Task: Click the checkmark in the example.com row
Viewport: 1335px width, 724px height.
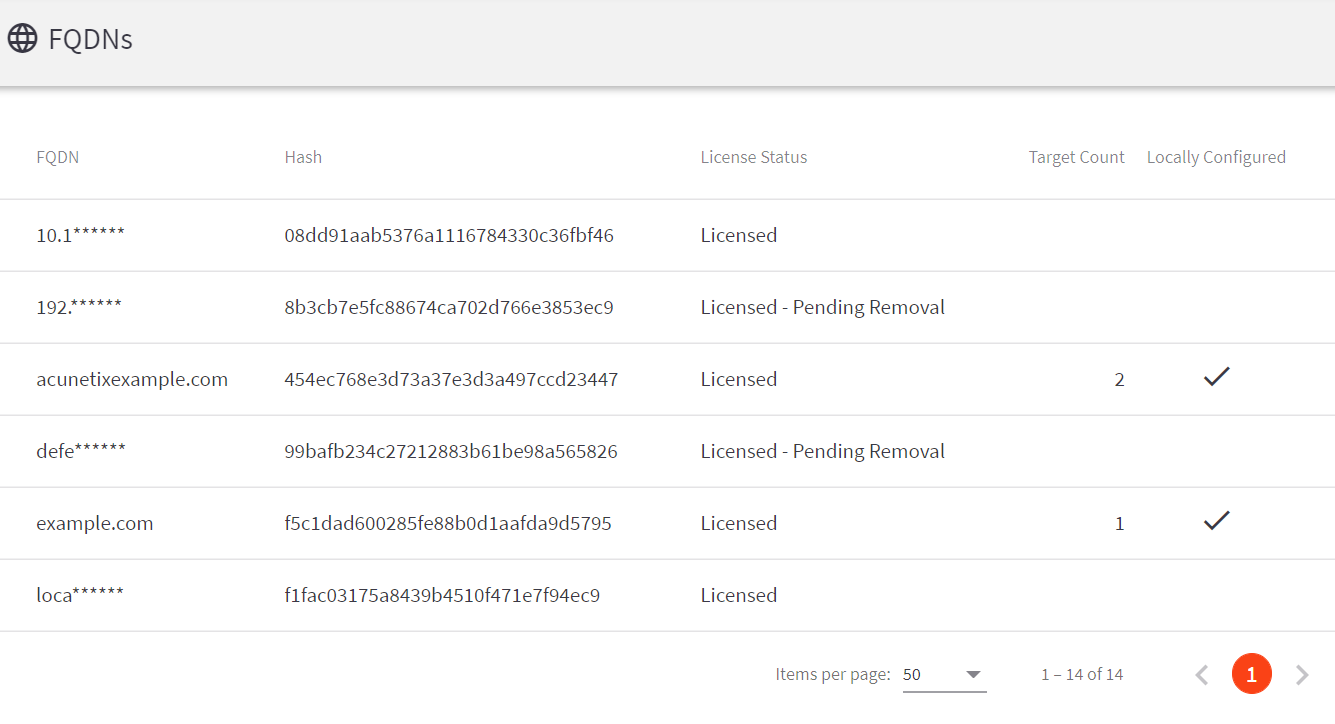Action: click(x=1216, y=521)
